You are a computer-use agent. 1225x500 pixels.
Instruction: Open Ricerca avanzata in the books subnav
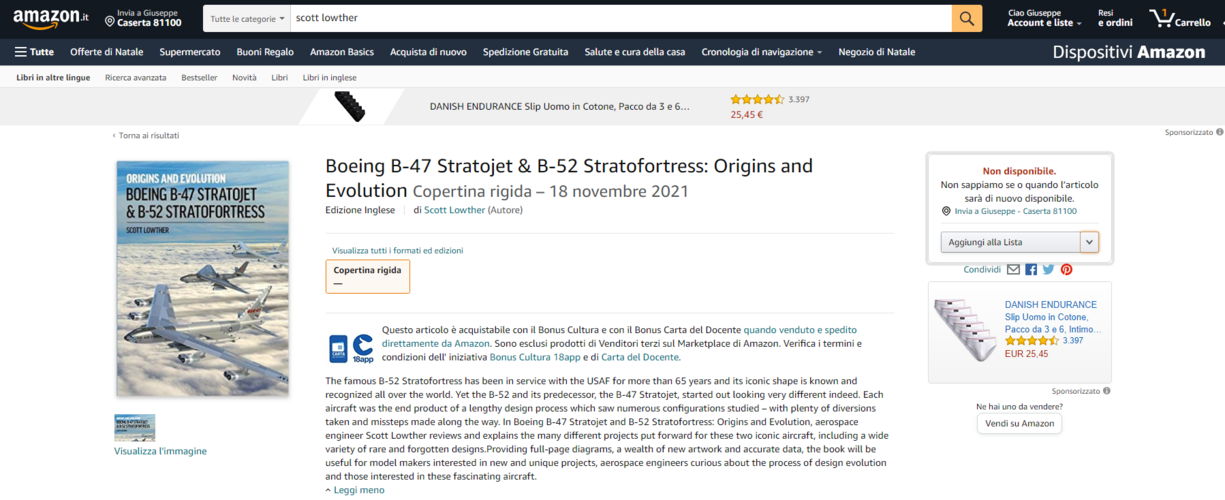136,77
